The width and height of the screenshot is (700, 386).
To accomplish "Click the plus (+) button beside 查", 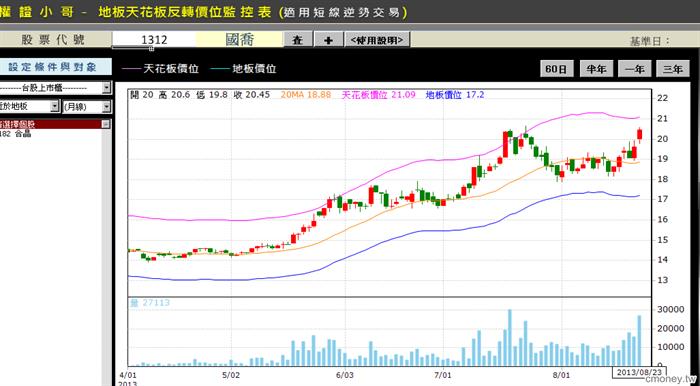I will point(329,40).
